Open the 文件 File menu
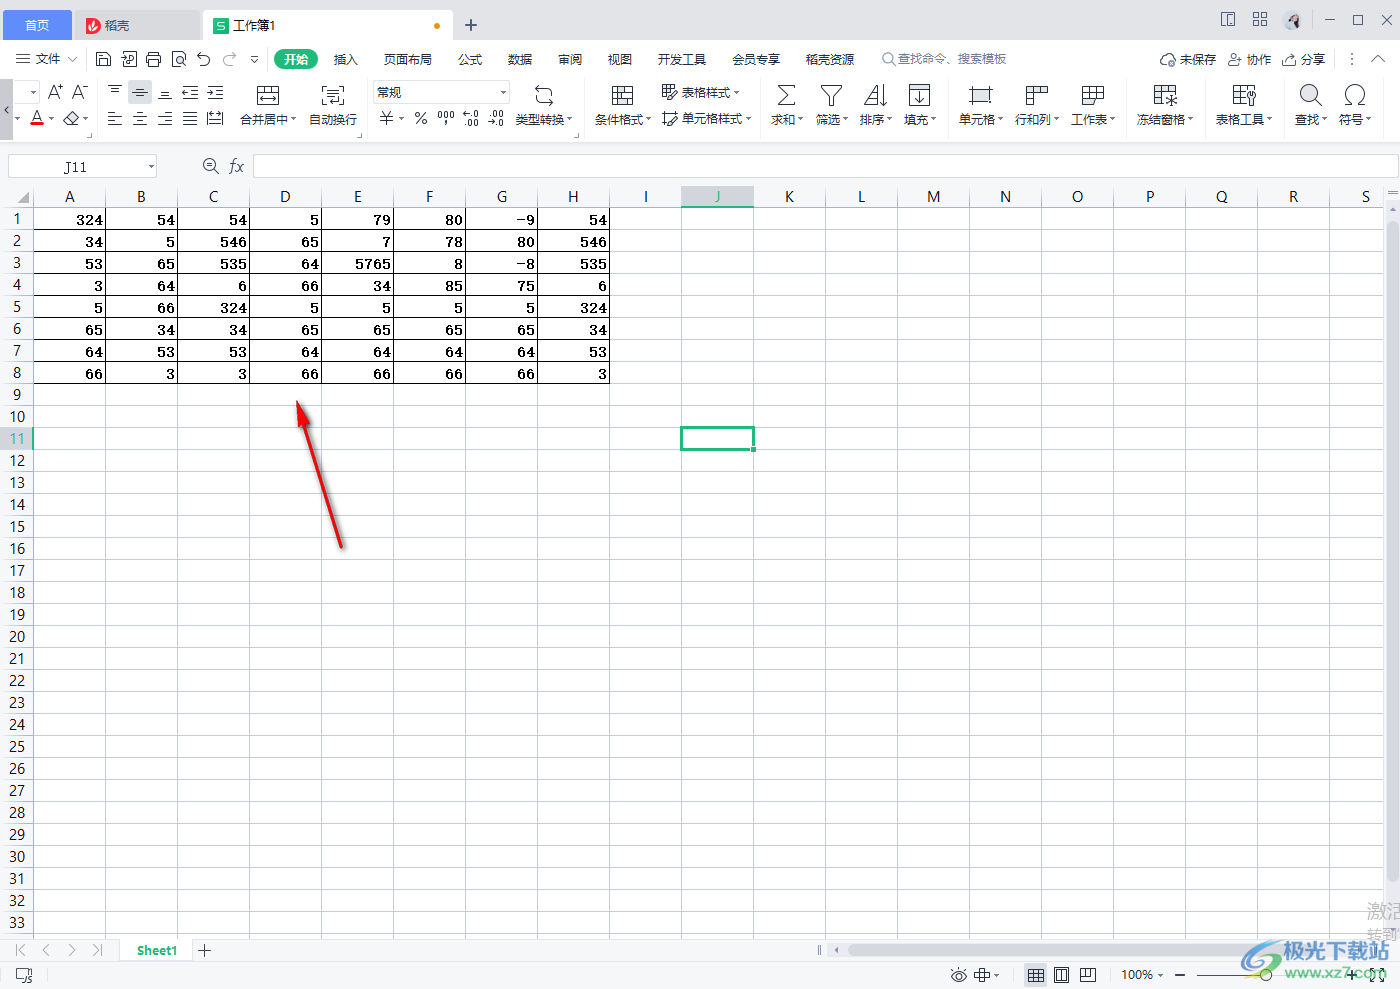This screenshot has width=1400, height=989. (46, 60)
